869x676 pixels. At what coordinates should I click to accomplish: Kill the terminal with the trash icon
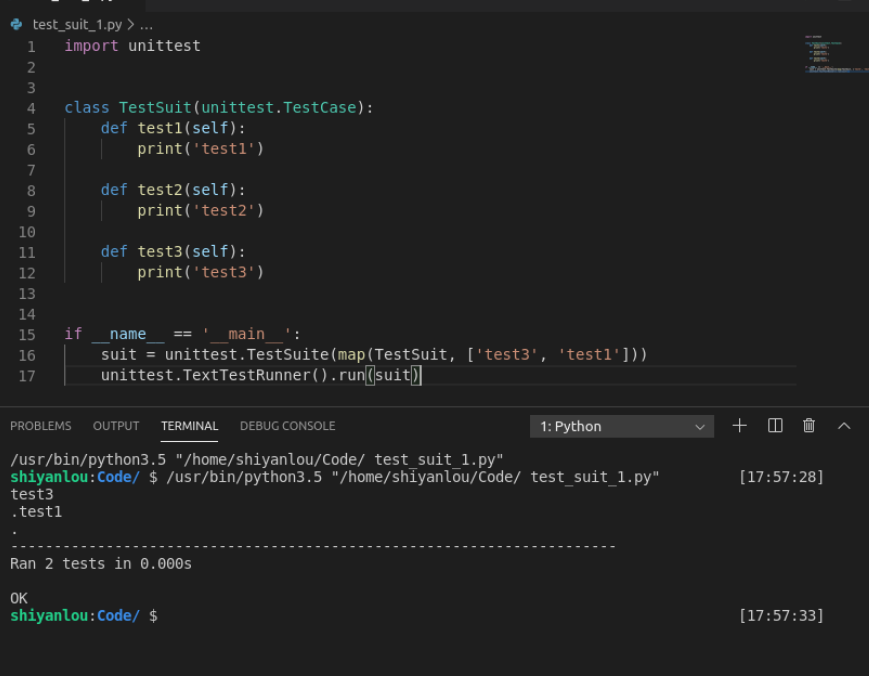[x=809, y=426]
